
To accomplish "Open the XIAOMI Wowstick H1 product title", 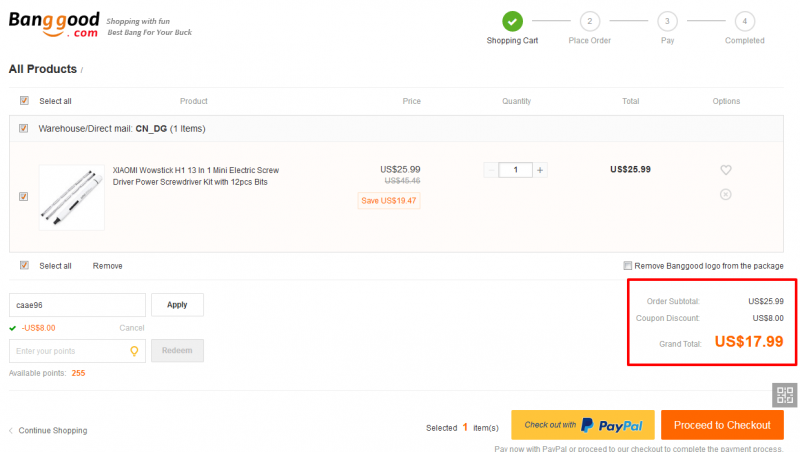I will tap(196, 176).
